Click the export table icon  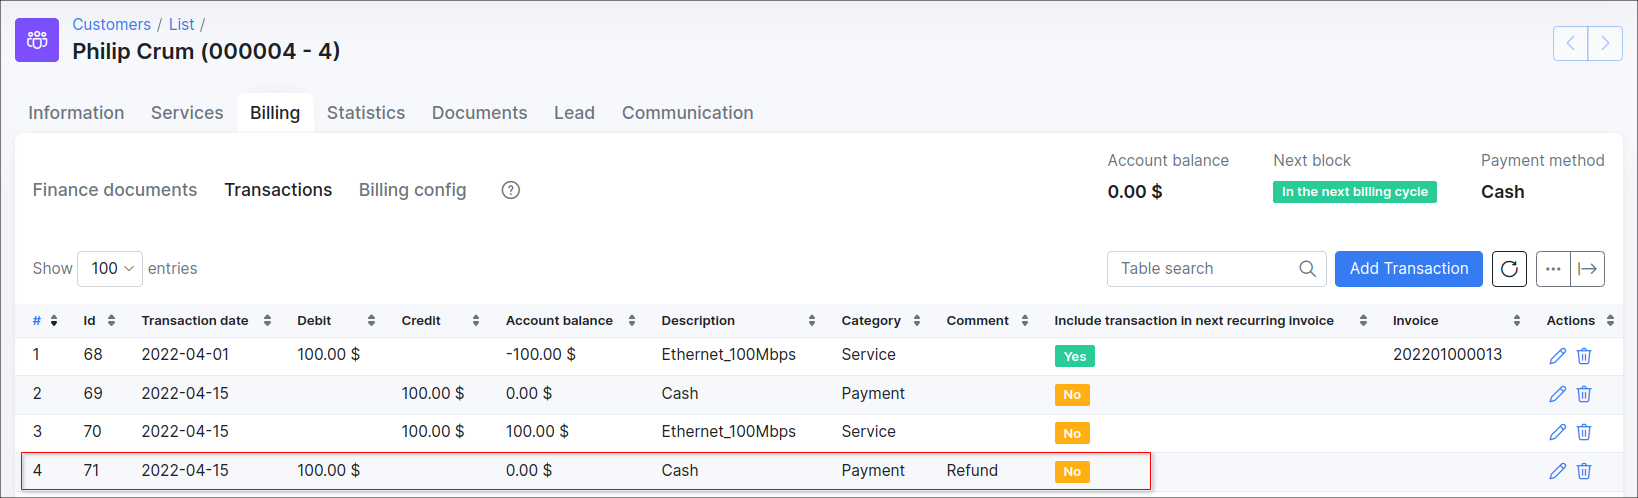tap(1587, 269)
